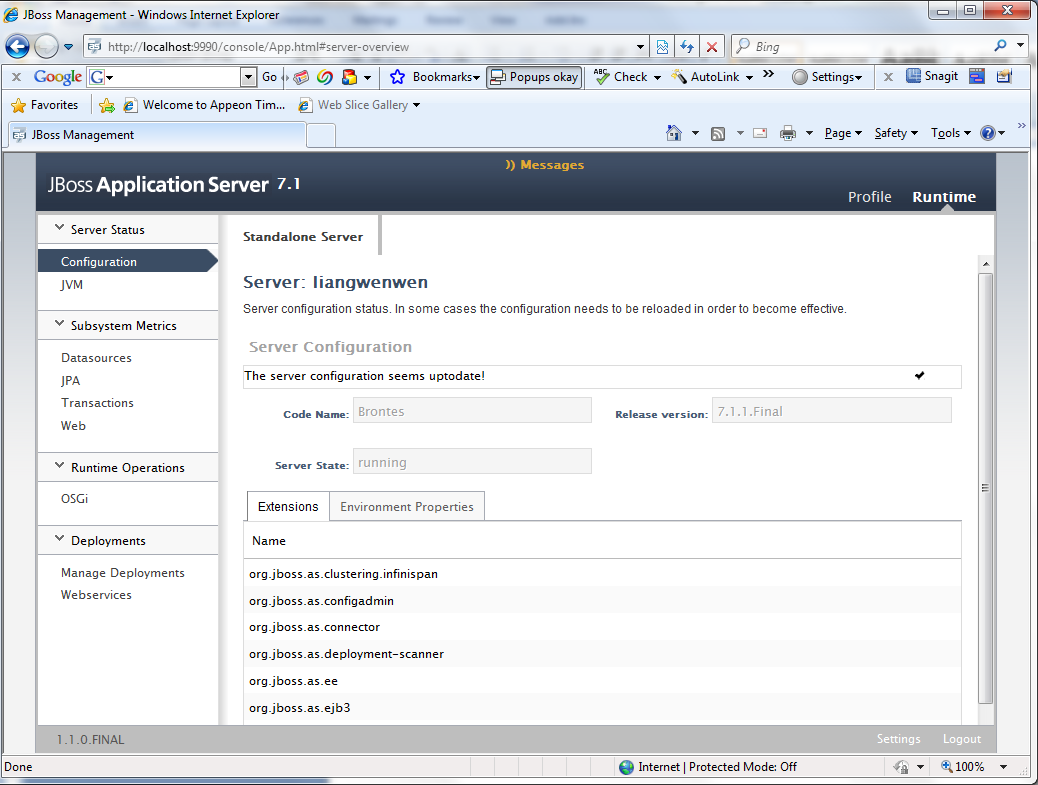Viewport: 1038px width, 785px height.
Task: Open Favorites with the star button
Action: pyautogui.click(x=45, y=105)
